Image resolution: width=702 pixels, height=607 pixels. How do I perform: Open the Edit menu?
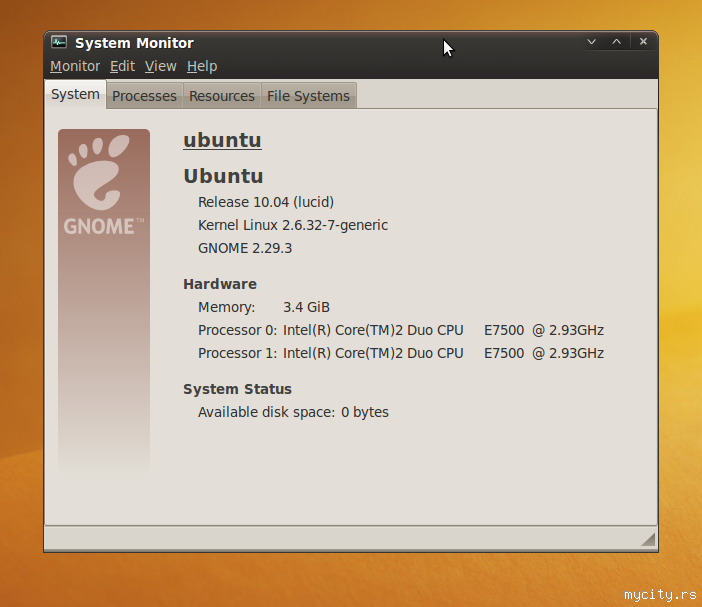[122, 66]
